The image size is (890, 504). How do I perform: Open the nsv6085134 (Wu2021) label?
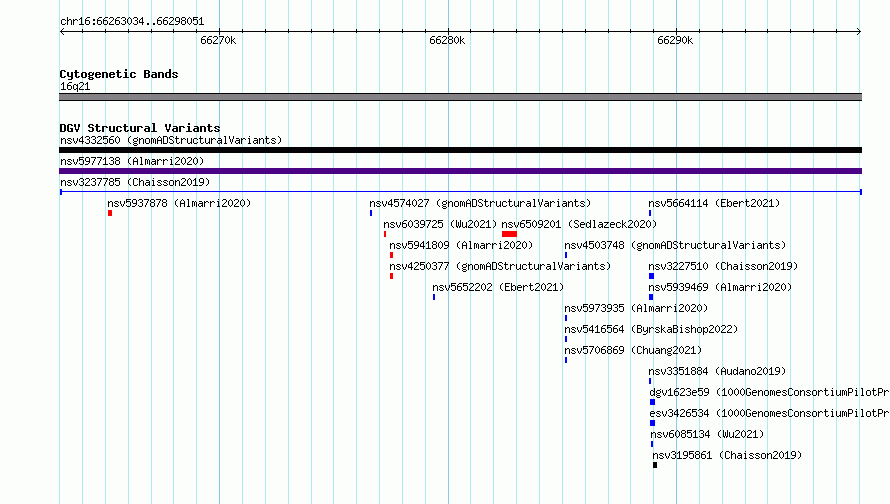[x=707, y=434]
